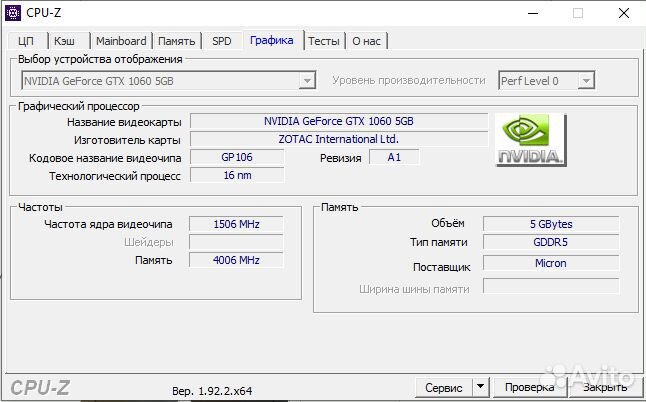Click the empty Шейдеры field

(x=236, y=242)
